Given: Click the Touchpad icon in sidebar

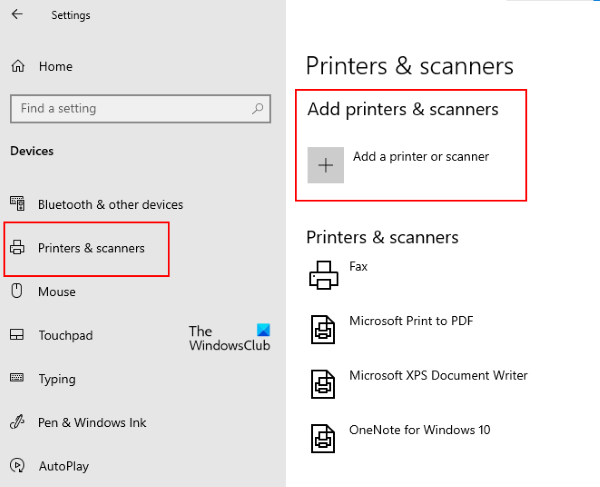Looking at the screenshot, I should pos(17,335).
